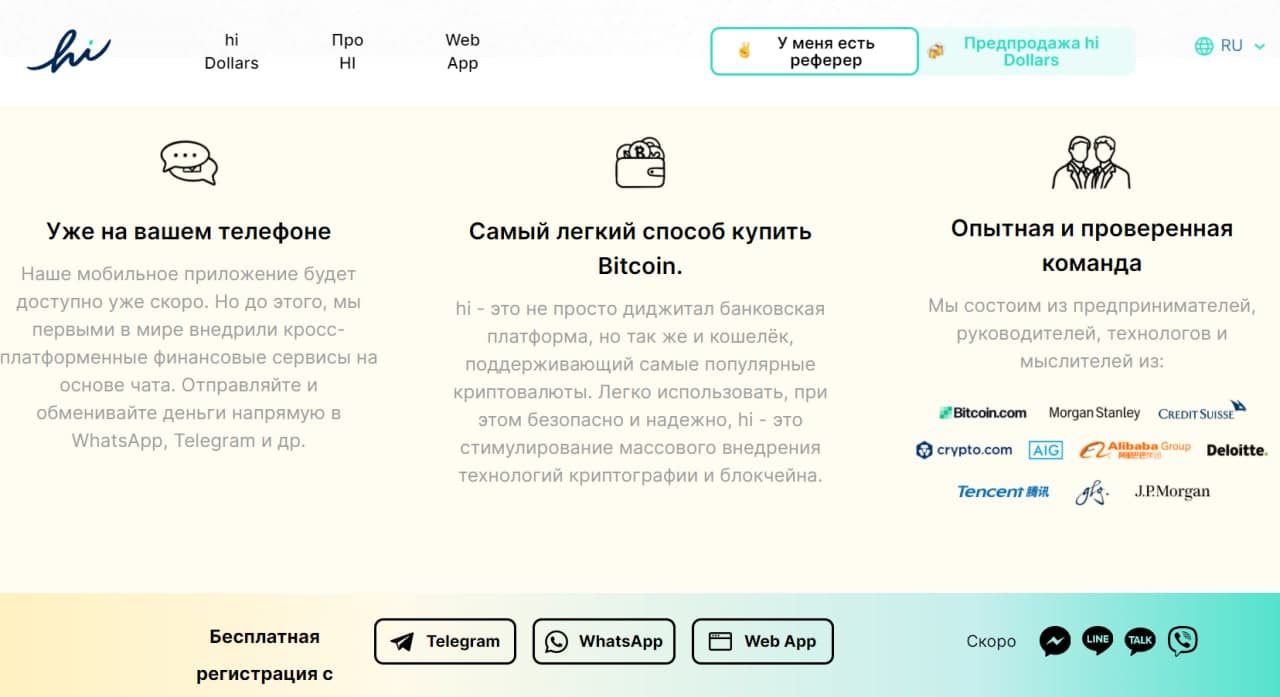Click the Viber icon
1280x697 pixels.
tap(1183, 641)
